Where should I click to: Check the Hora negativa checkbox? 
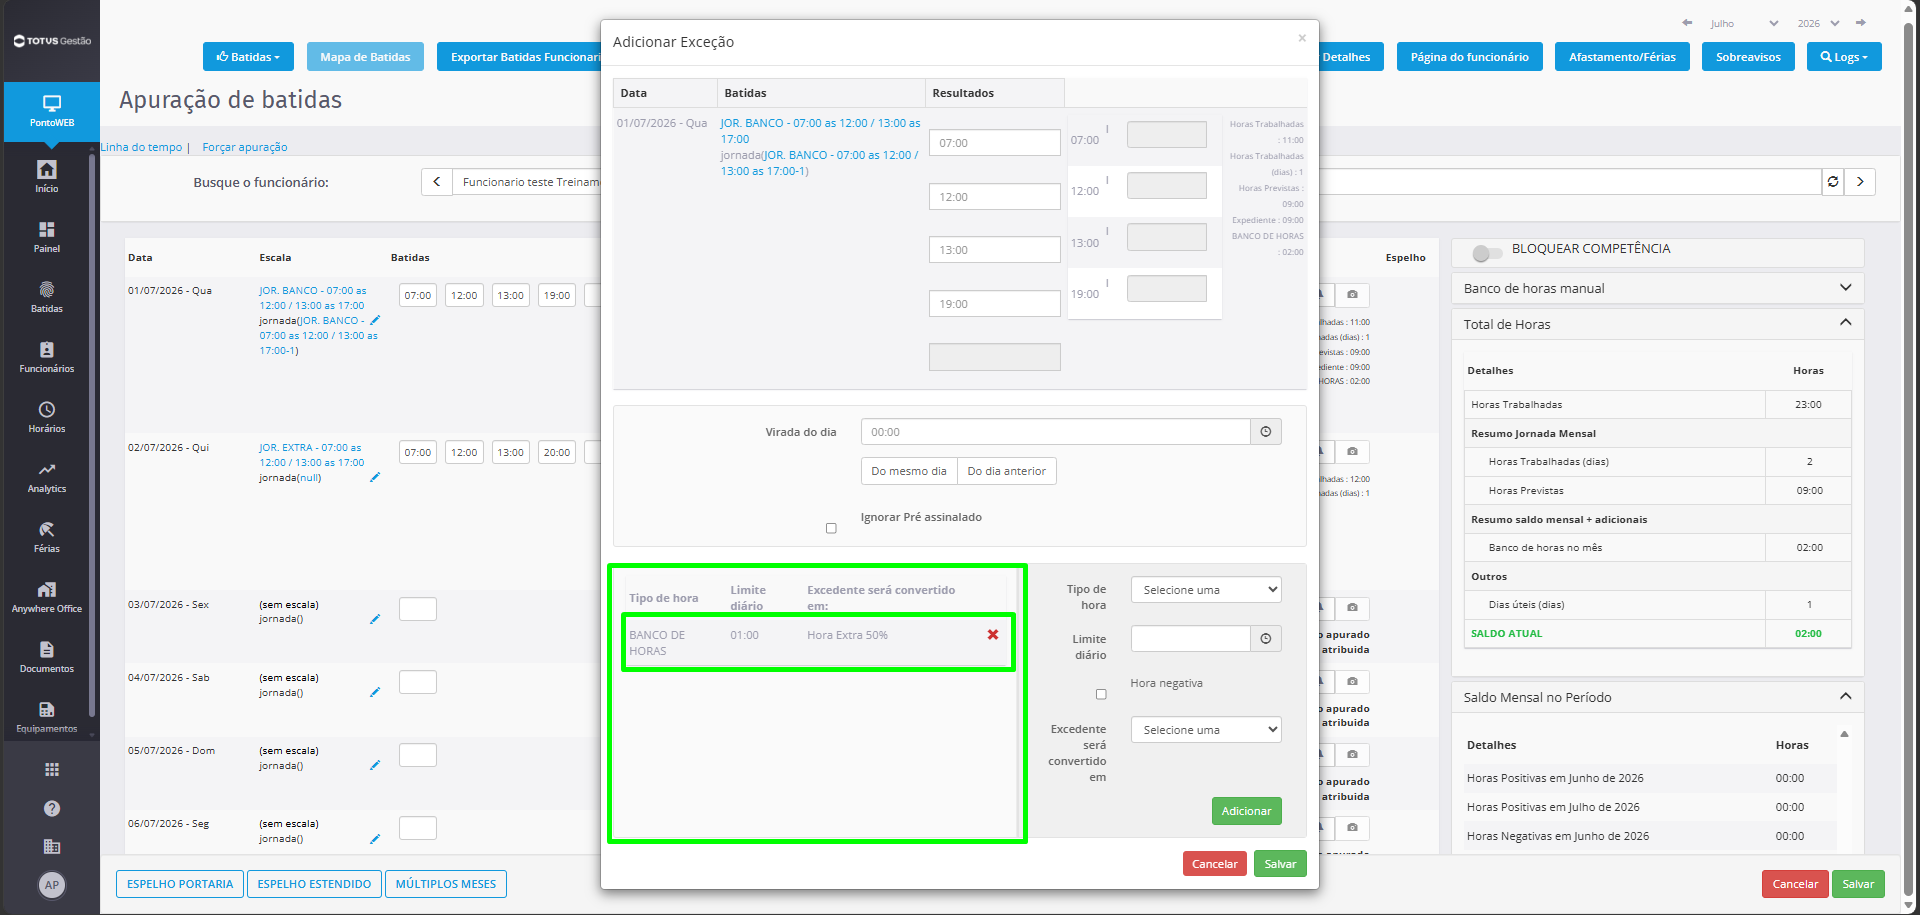point(1101,694)
